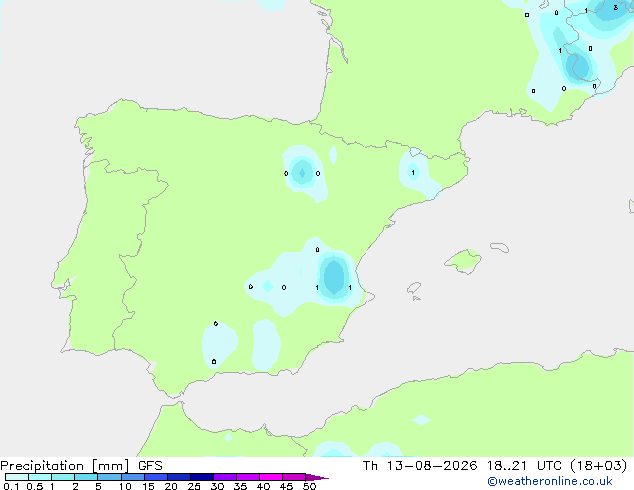Pick the legend swatch between 2 and 5

point(86,477)
